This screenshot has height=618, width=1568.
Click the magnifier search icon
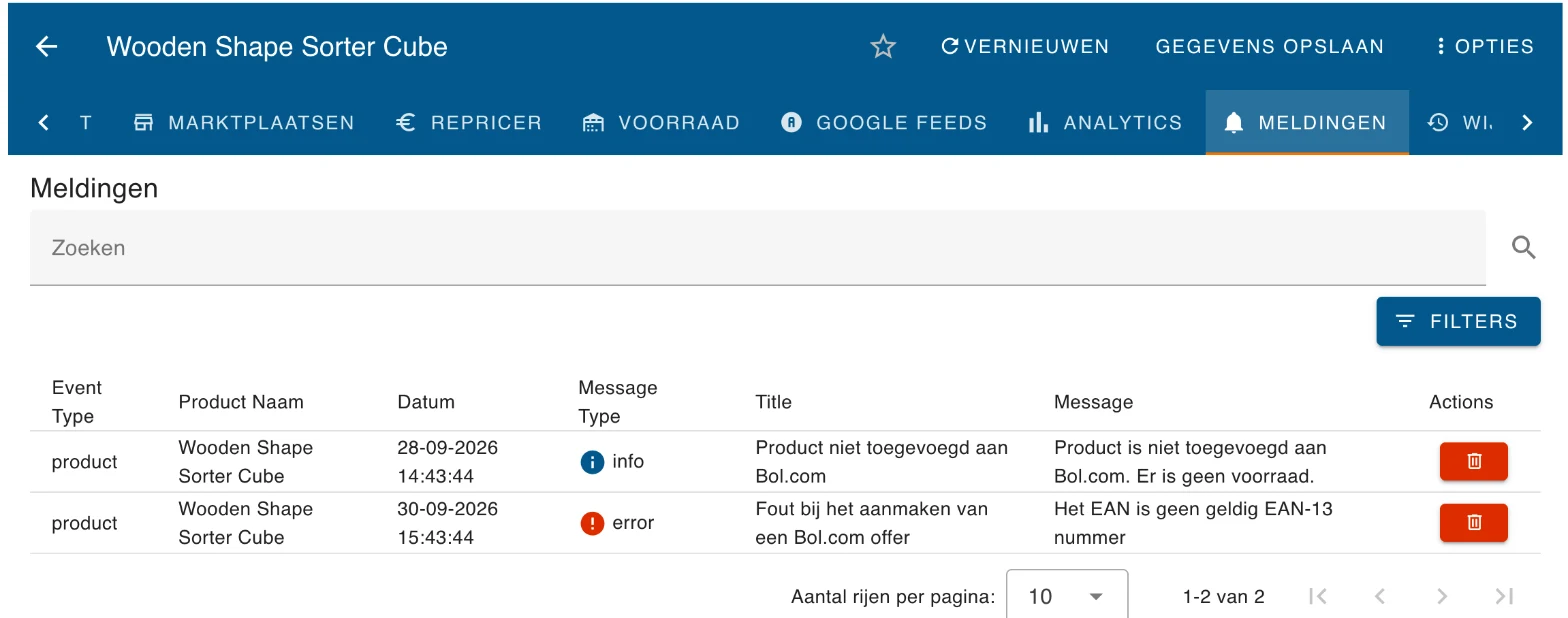pyautogui.click(x=1523, y=248)
